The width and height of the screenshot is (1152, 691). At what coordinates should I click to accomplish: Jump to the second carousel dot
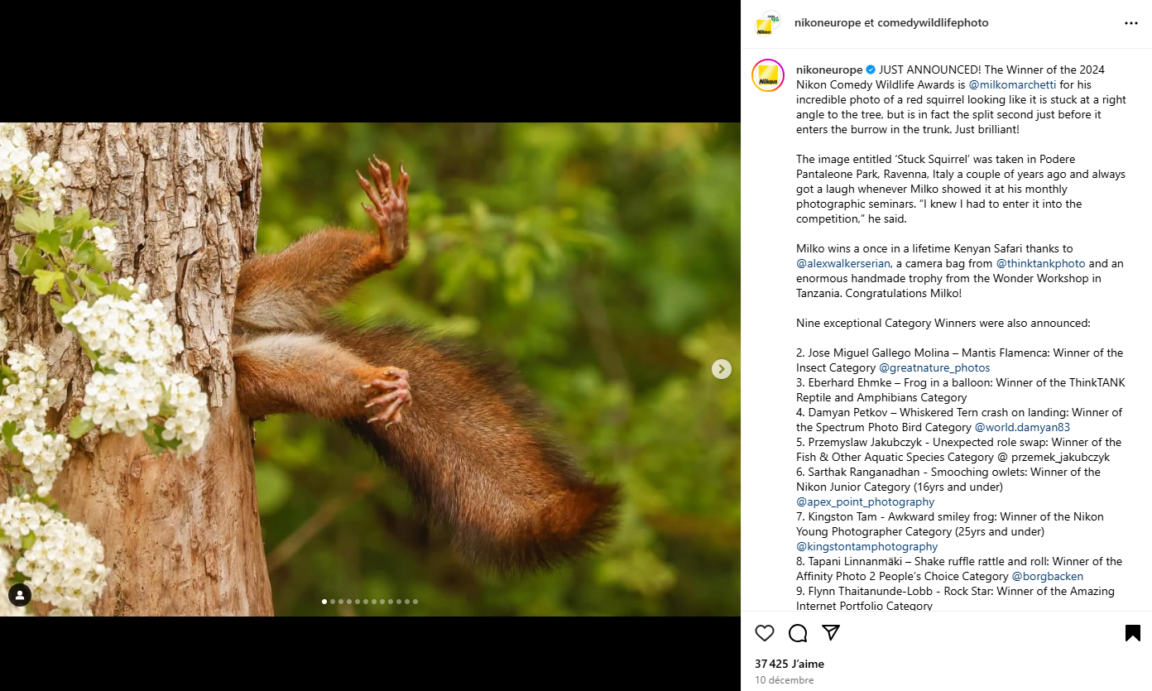[x=333, y=602]
